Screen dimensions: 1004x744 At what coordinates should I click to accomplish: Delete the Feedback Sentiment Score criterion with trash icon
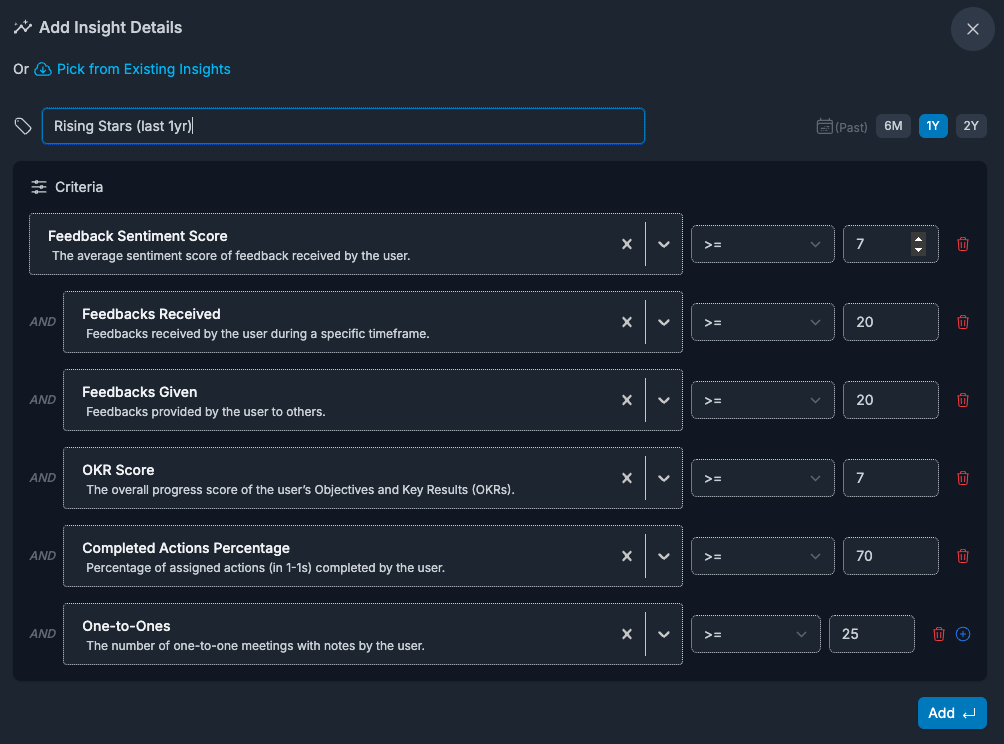coord(962,244)
